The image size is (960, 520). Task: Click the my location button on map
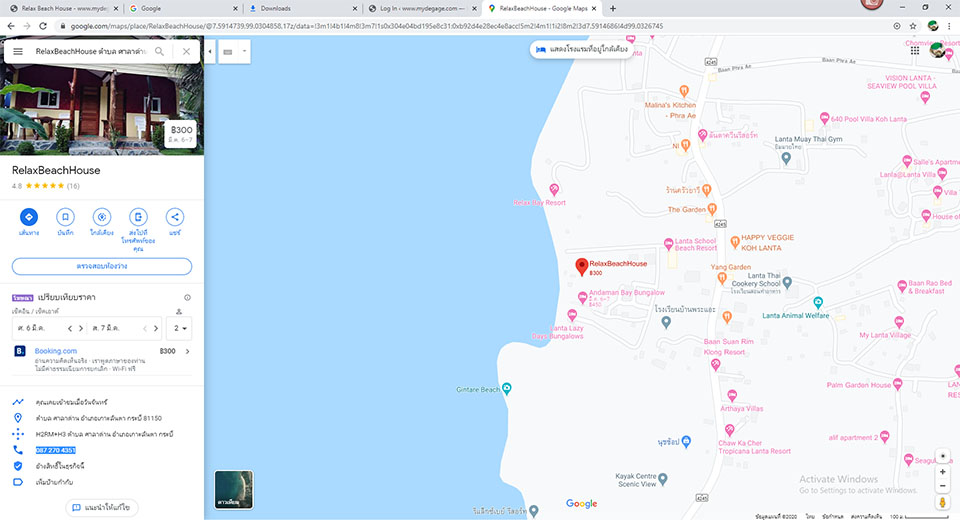click(x=942, y=456)
